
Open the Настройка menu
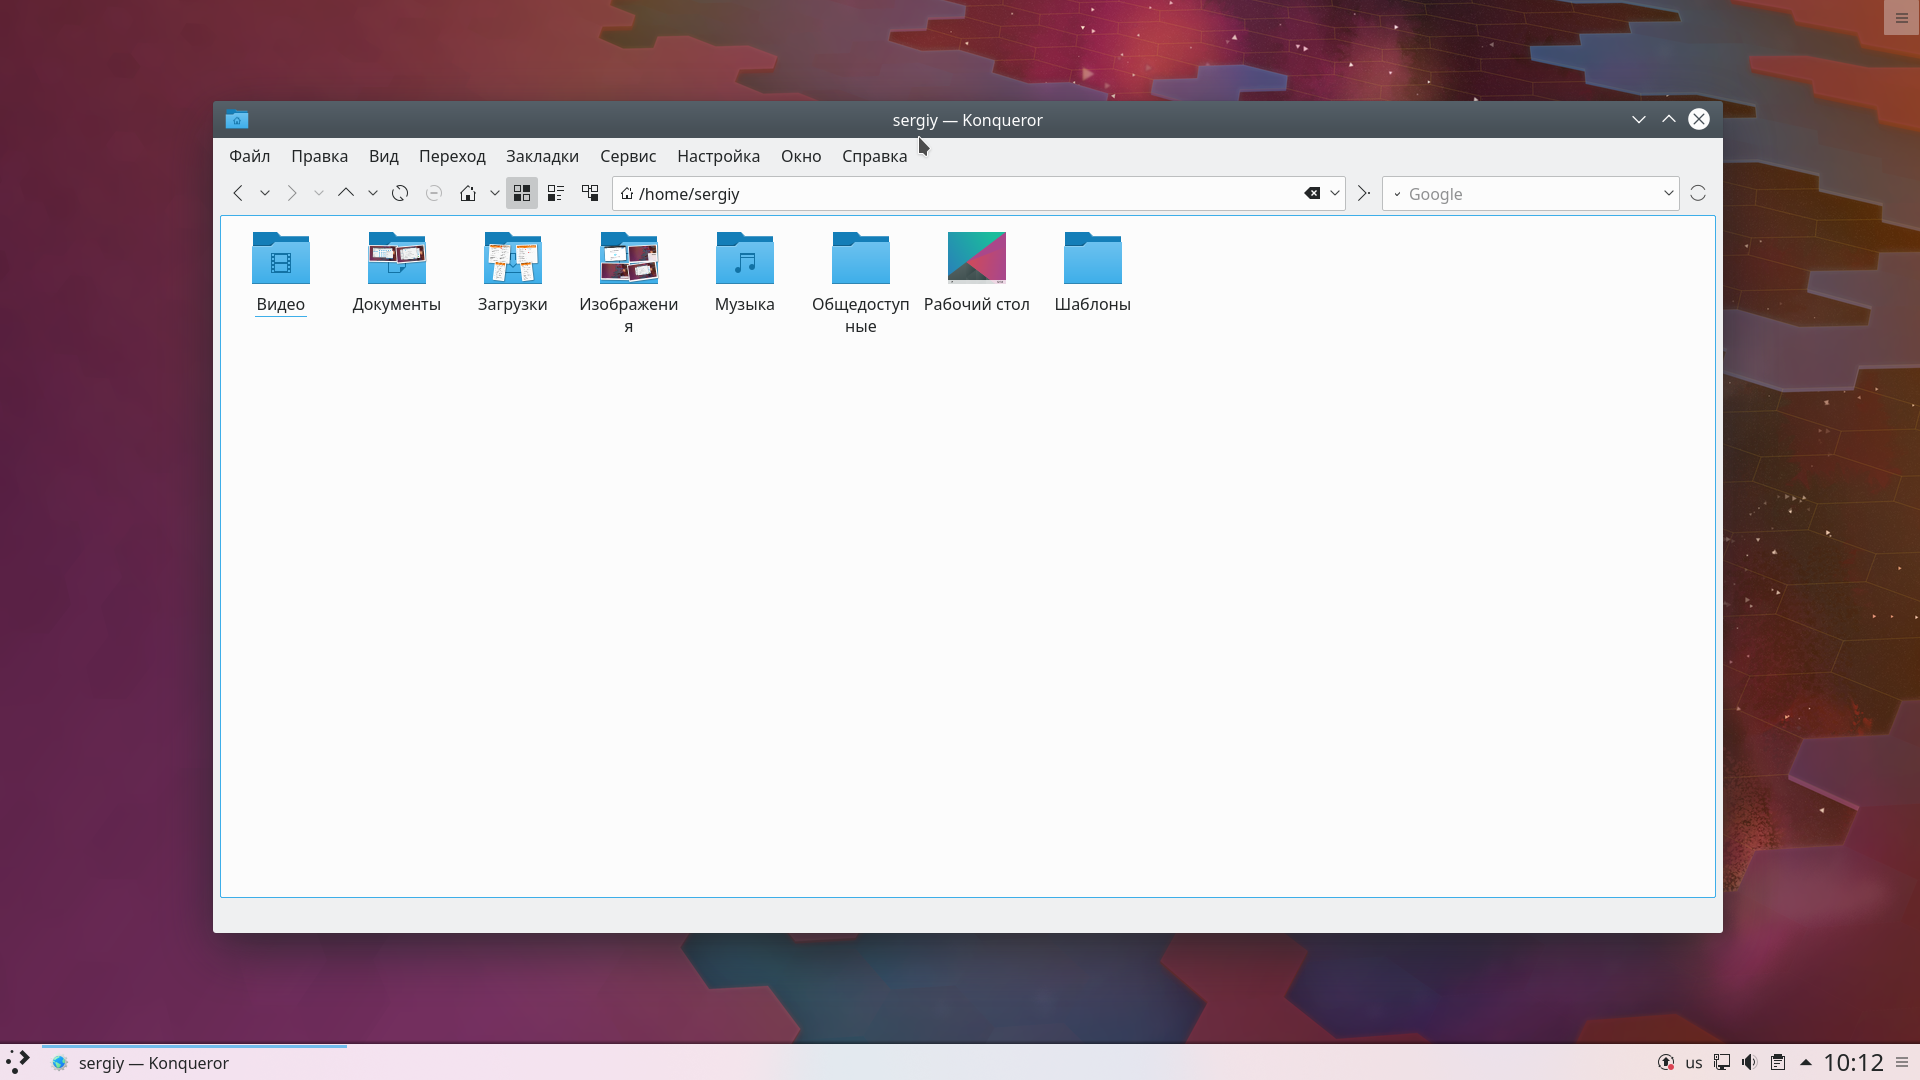pos(718,156)
